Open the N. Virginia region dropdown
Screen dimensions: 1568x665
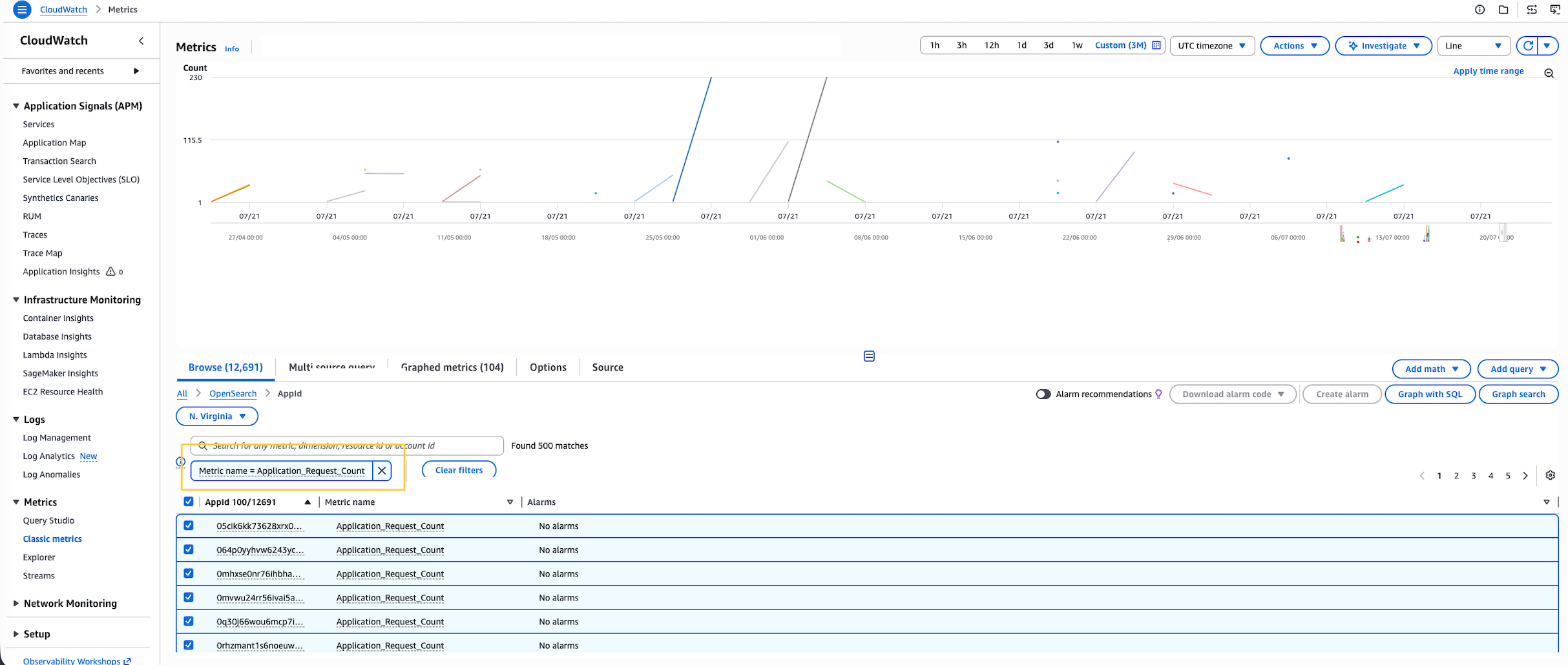[217, 416]
